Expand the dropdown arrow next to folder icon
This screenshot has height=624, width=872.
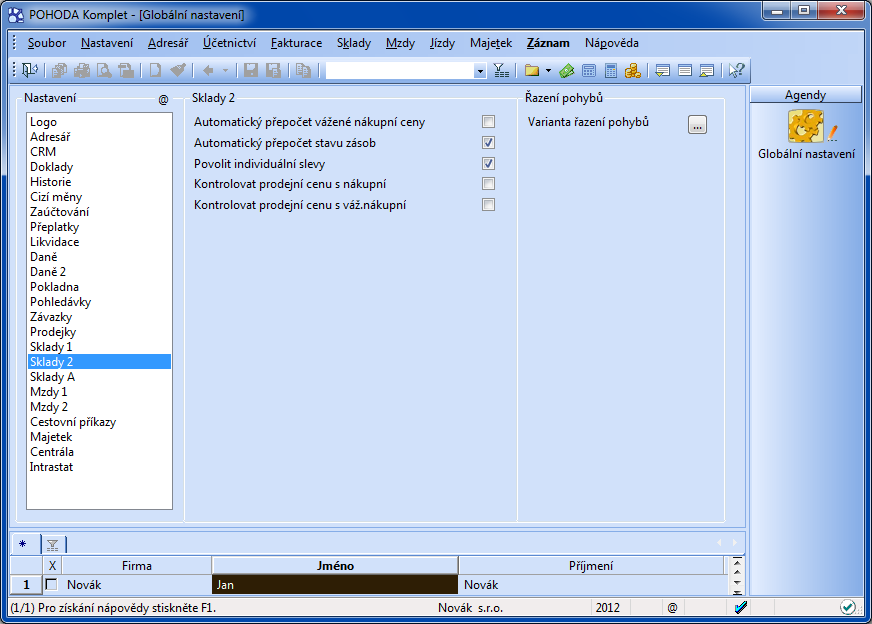(548, 71)
